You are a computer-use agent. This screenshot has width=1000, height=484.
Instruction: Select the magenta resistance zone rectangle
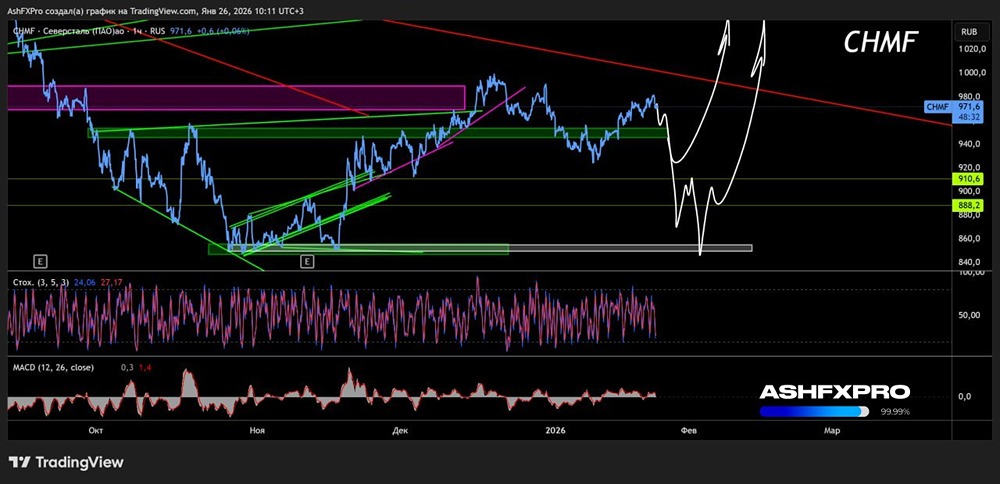point(236,98)
